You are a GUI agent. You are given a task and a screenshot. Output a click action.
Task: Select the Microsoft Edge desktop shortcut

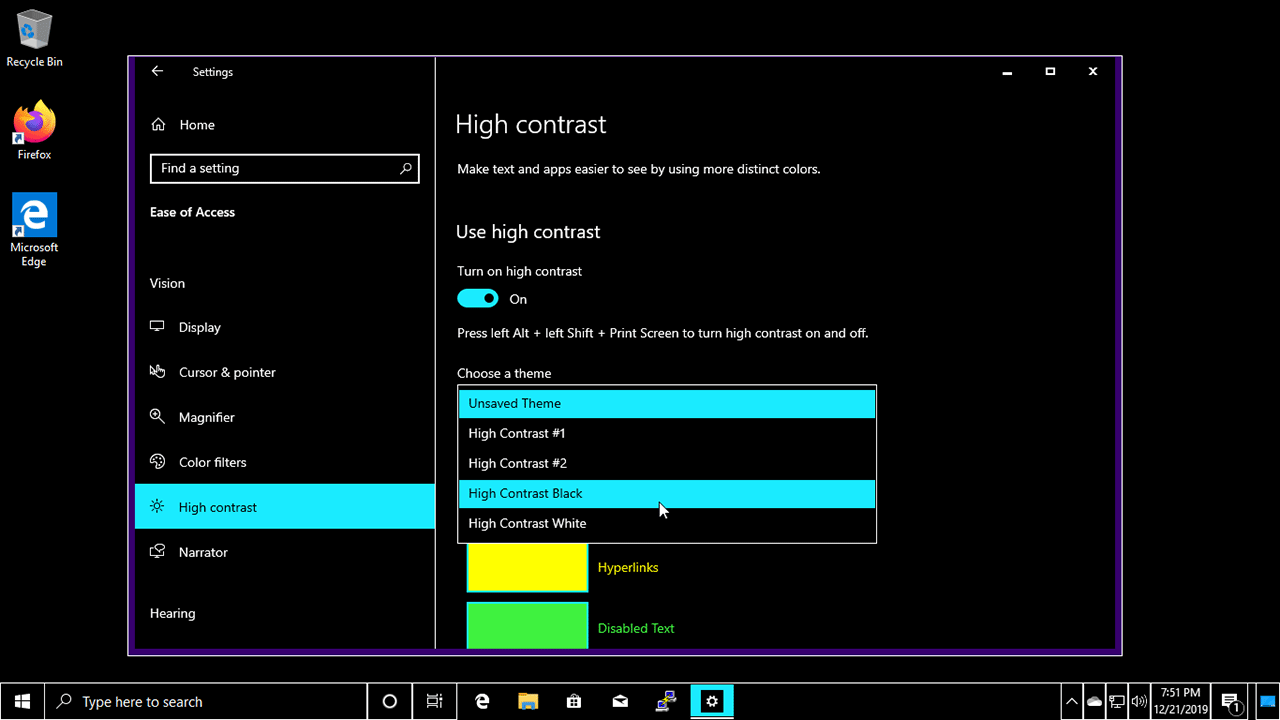coord(34,230)
